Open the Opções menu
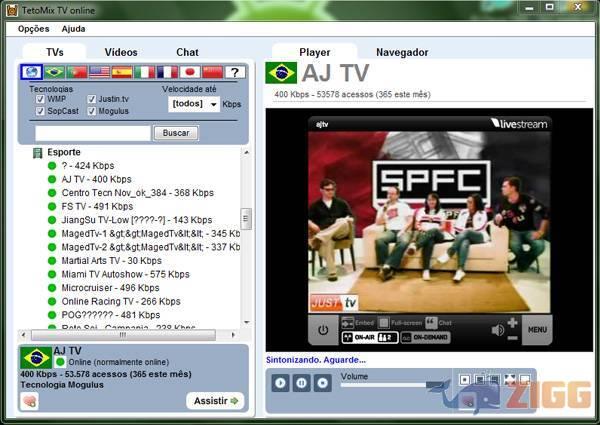 coord(34,29)
